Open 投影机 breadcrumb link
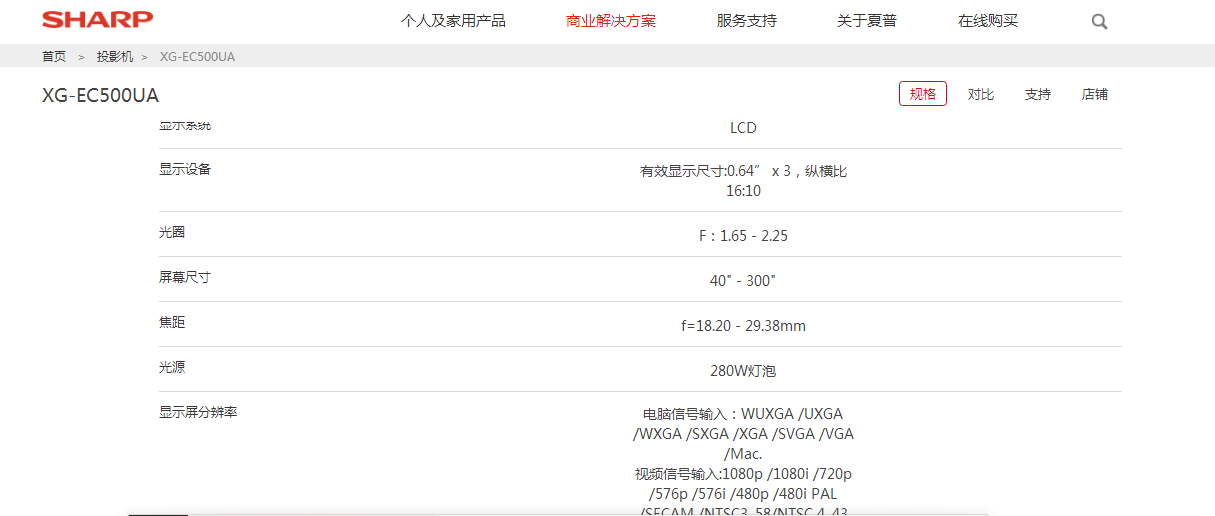The width and height of the screenshot is (1215, 516). tap(115, 57)
